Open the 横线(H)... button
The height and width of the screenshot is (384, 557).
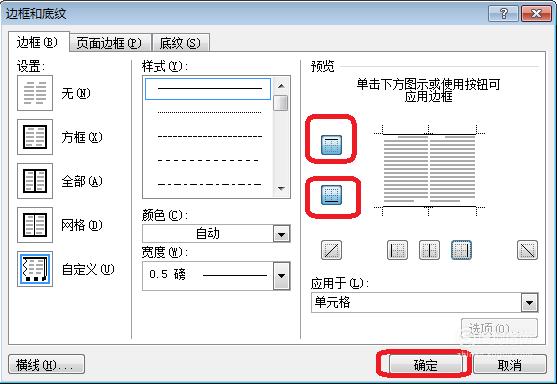(x=46, y=364)
